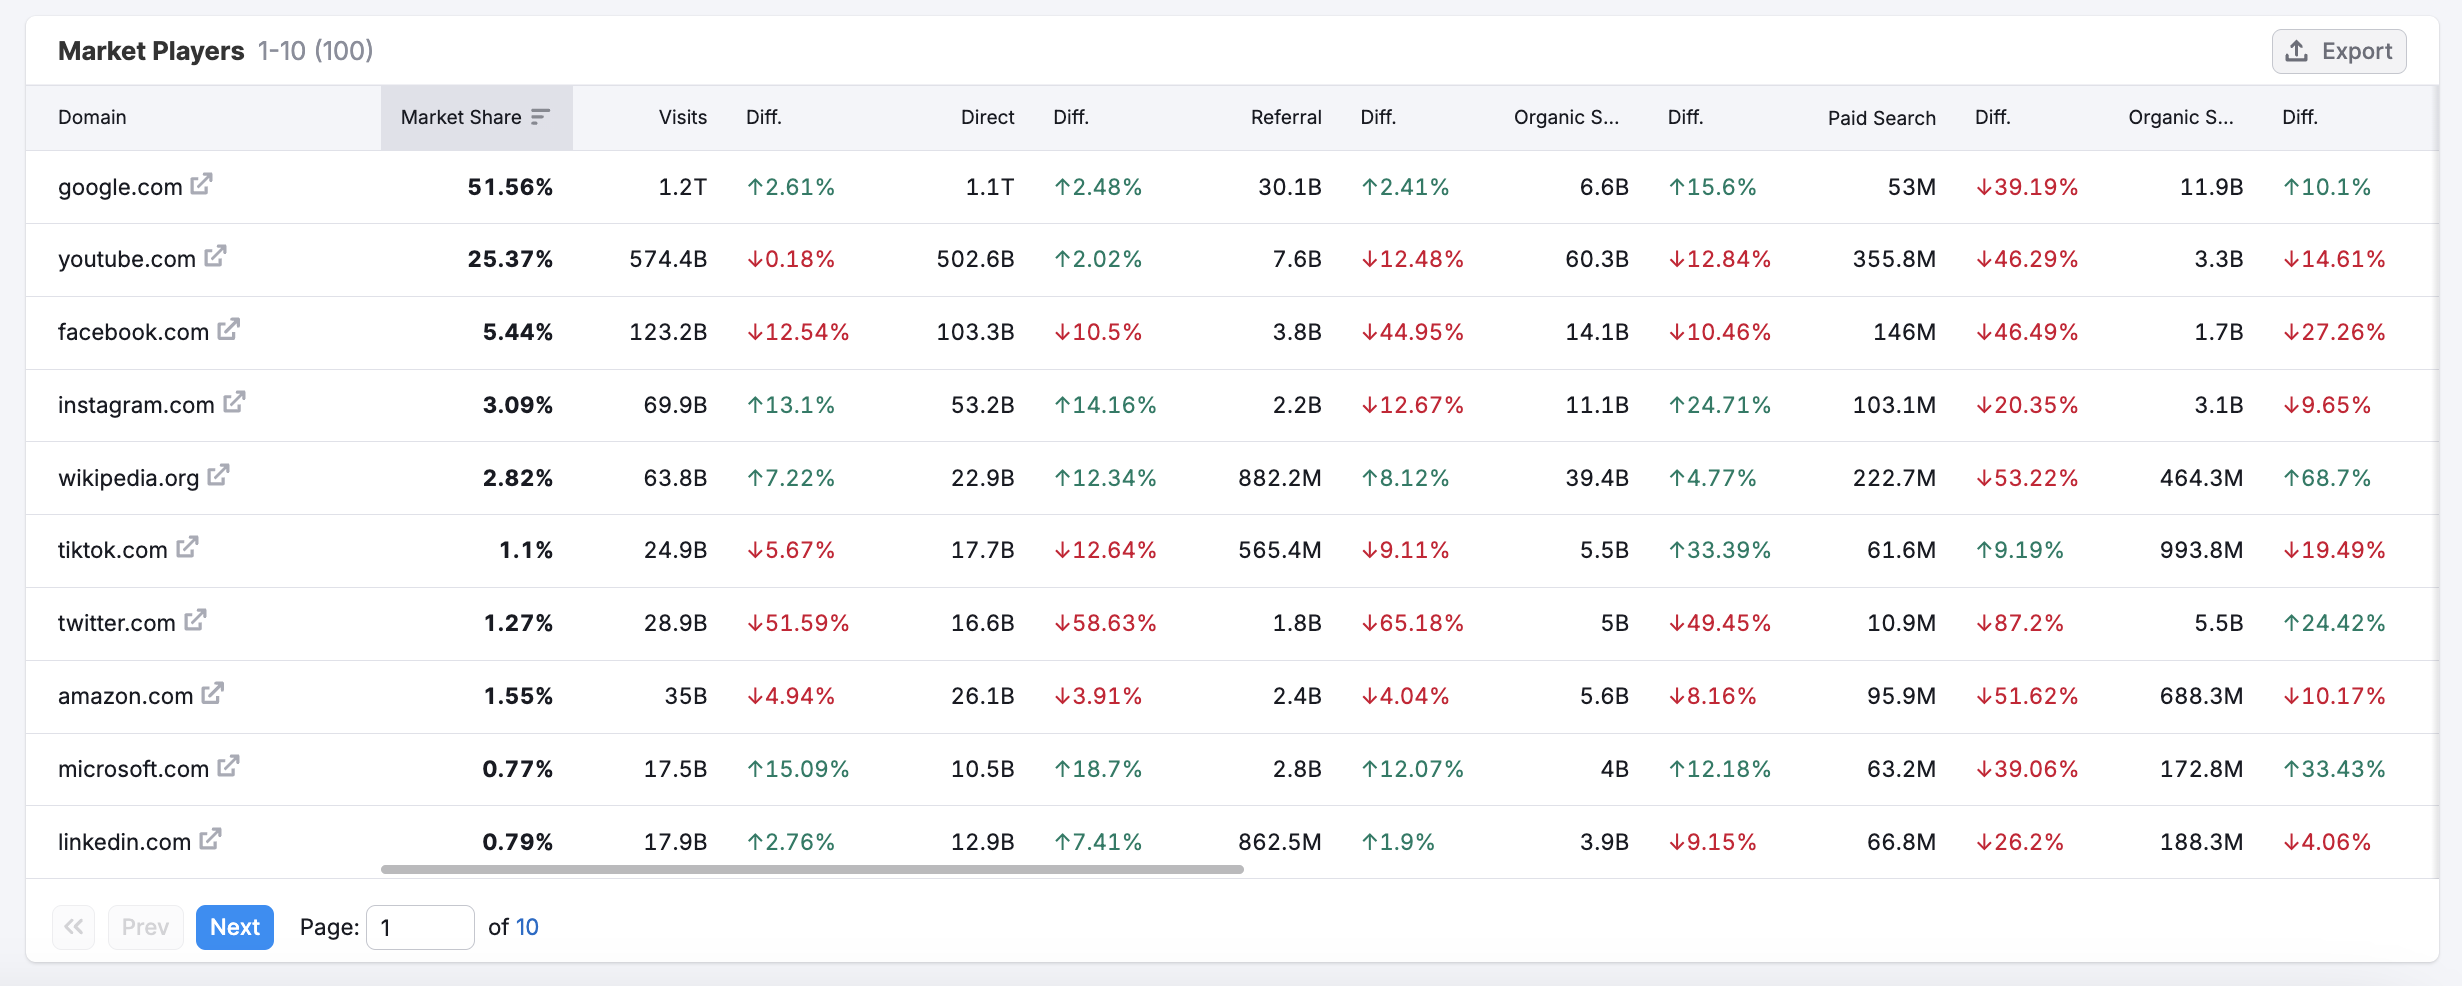Click facebook.com external link icon

click(229, 329)
